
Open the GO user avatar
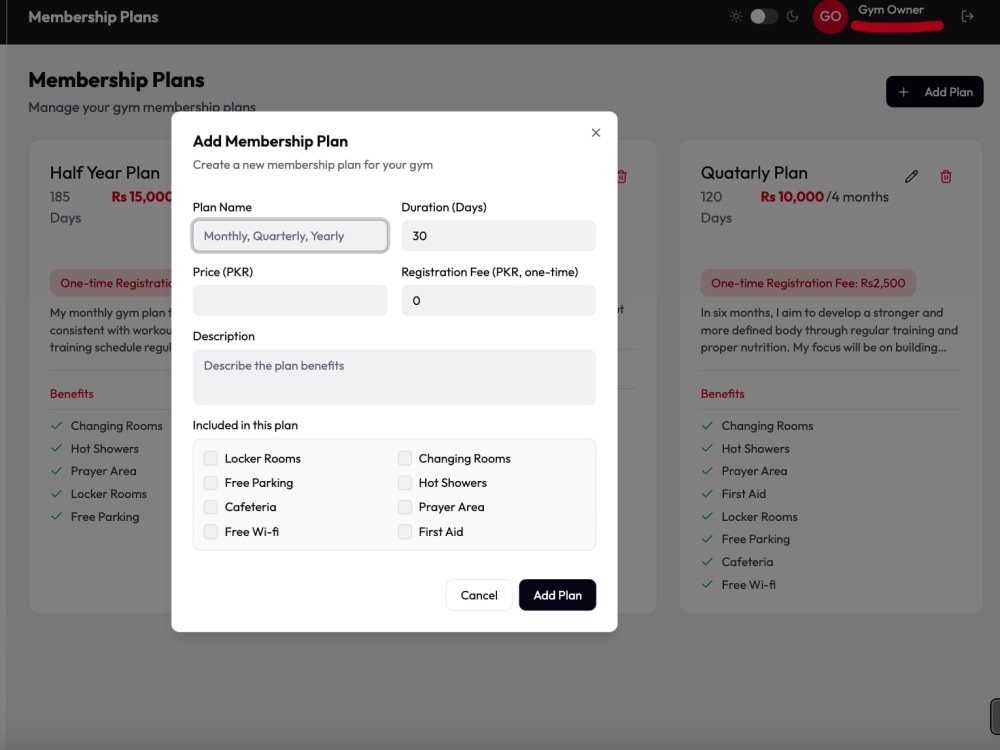[830, 17]
